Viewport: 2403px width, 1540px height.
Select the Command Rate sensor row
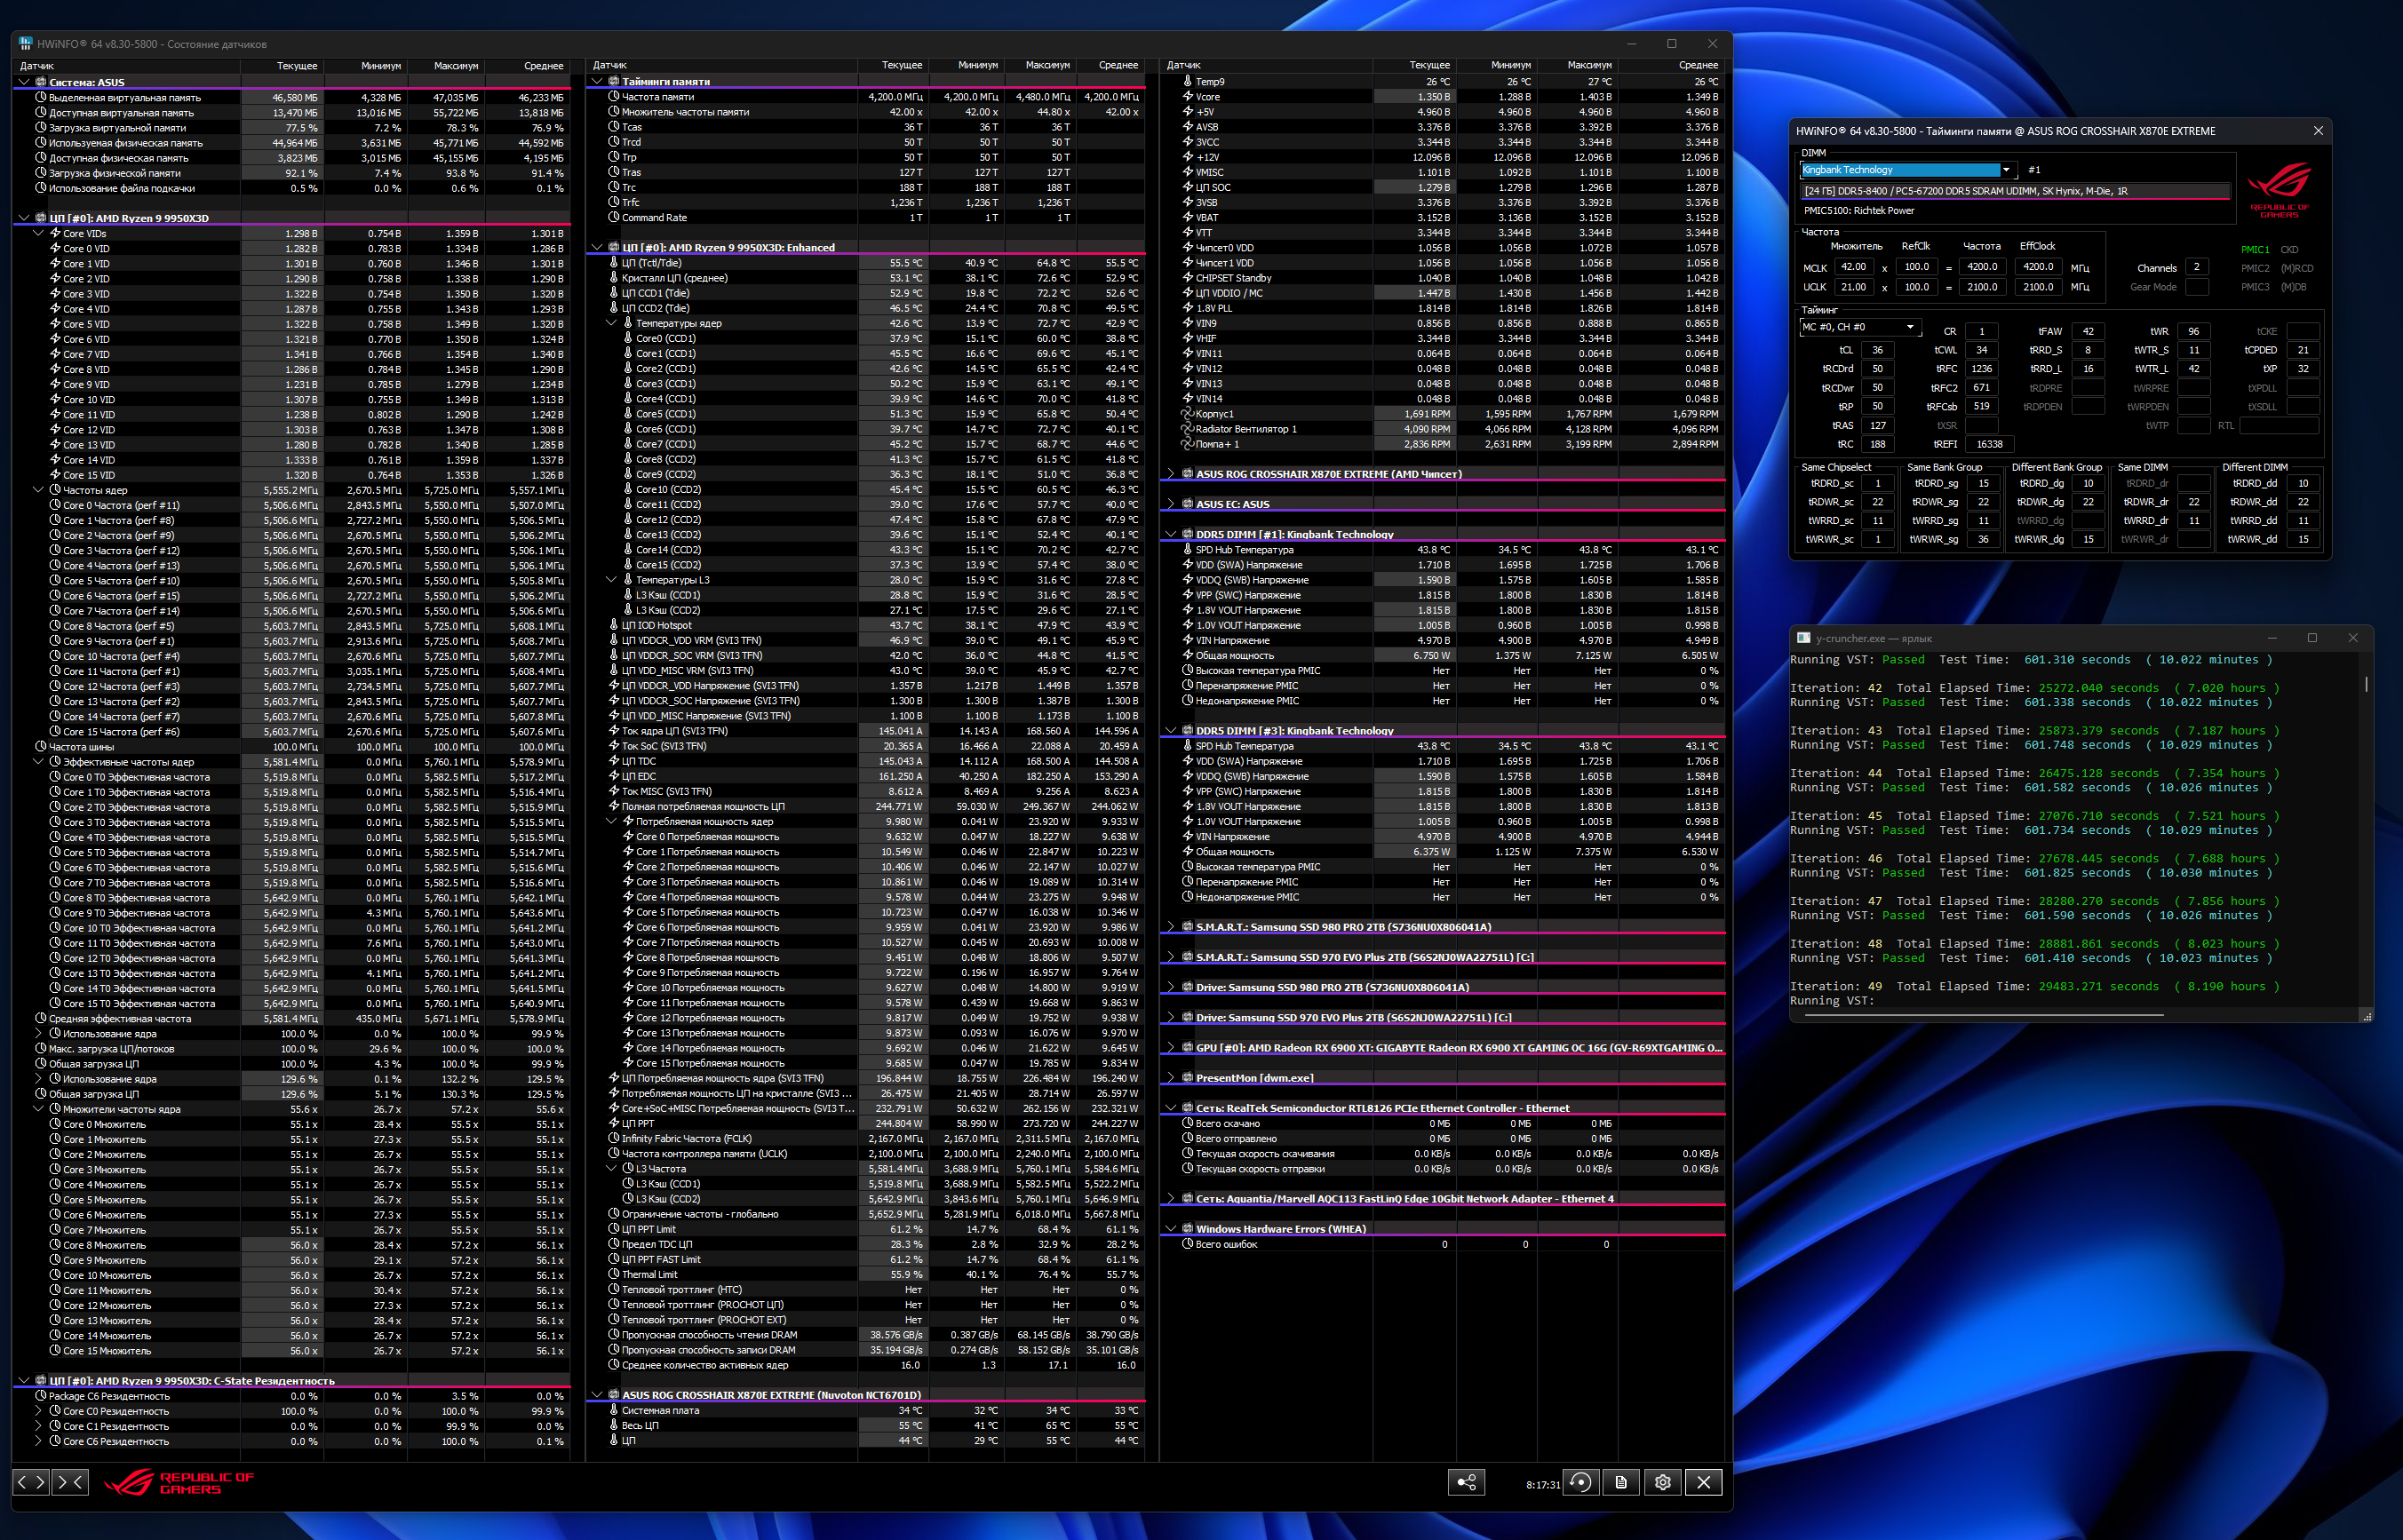tap(654, 217)
